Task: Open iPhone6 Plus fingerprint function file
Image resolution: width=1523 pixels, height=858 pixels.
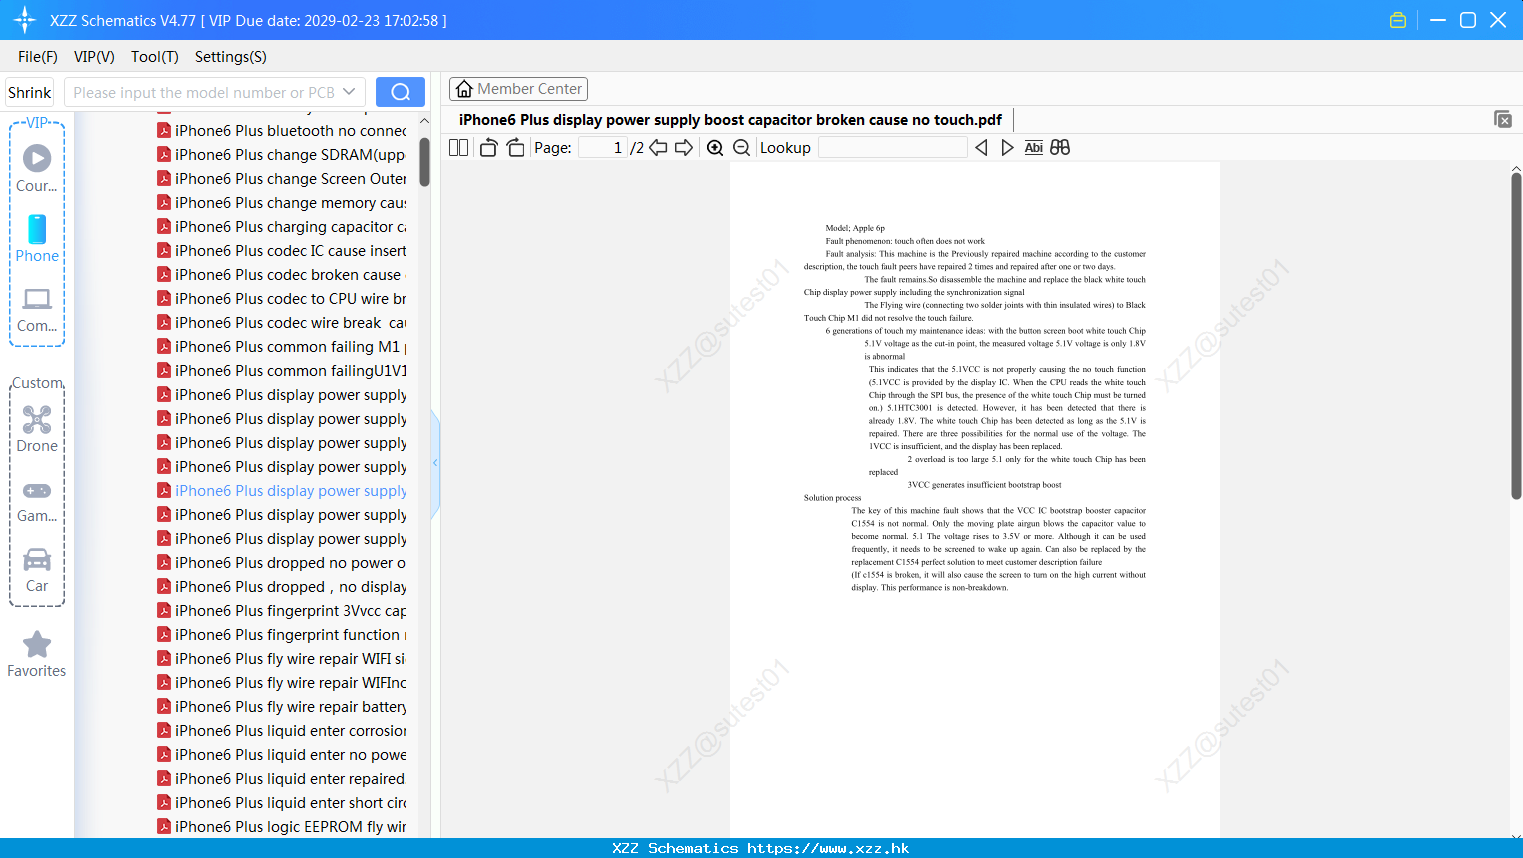Action: (282, 635)
